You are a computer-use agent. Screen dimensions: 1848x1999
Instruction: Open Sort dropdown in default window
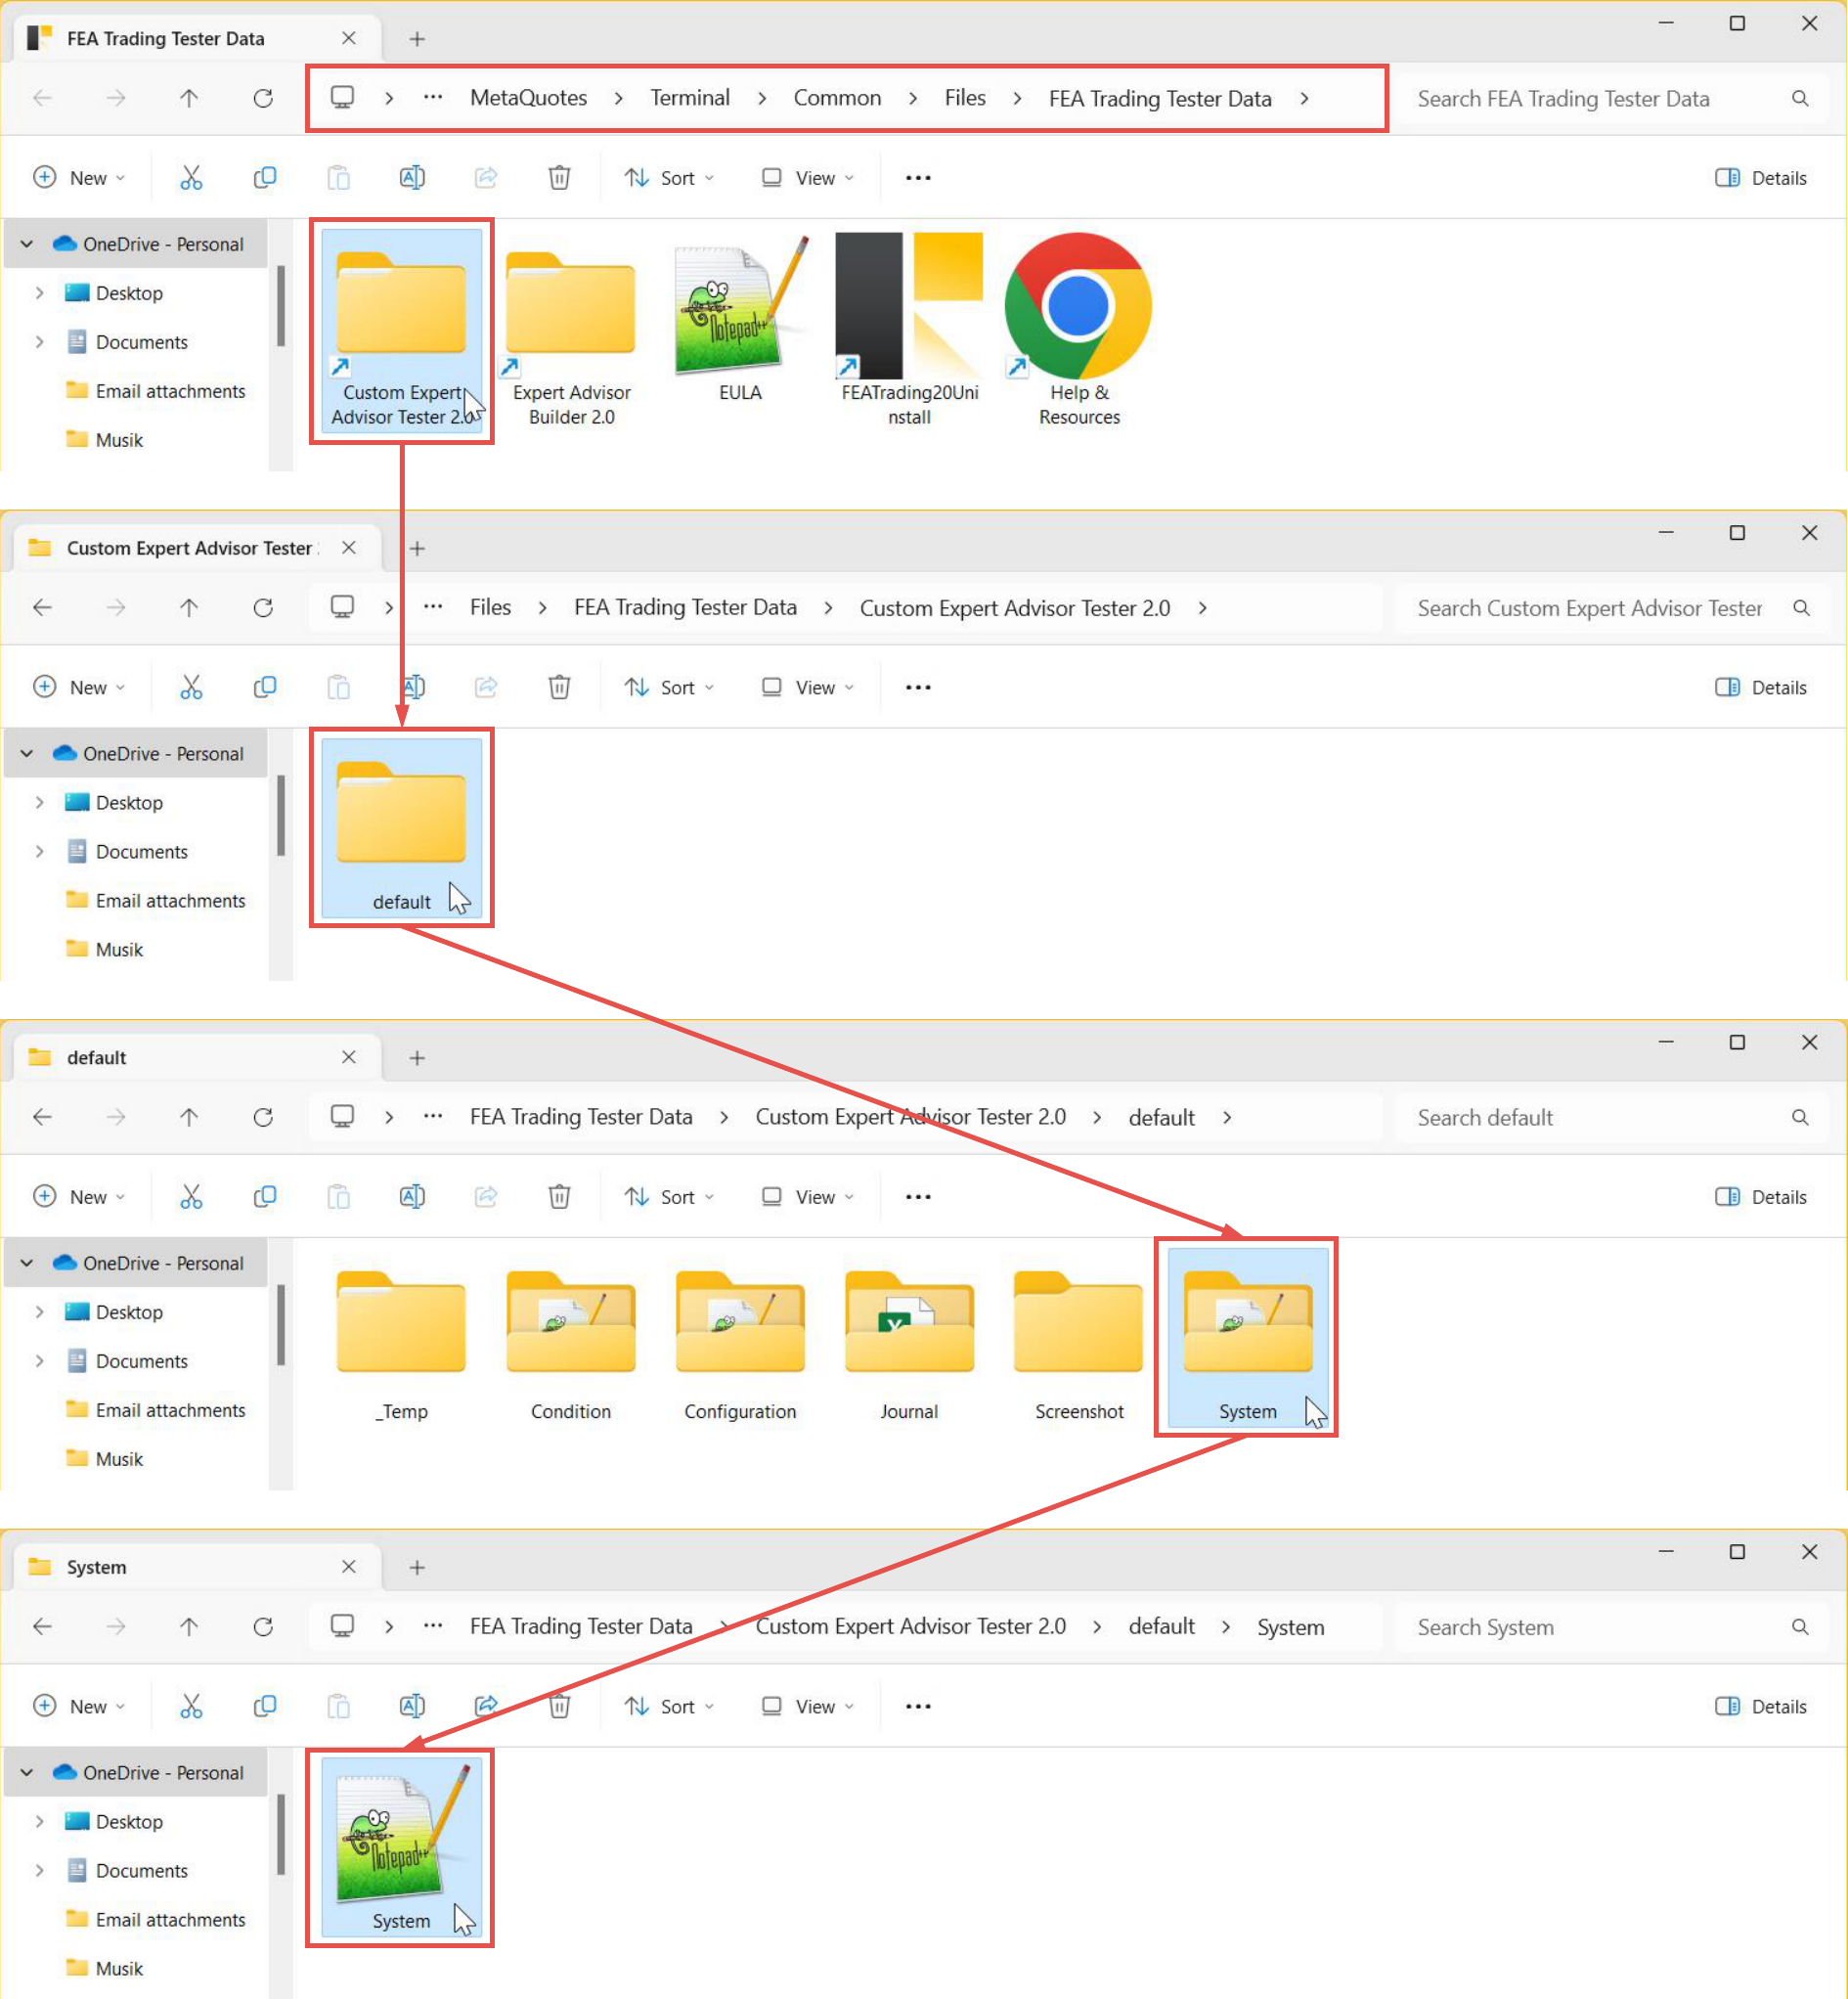tap(669, 1196)
